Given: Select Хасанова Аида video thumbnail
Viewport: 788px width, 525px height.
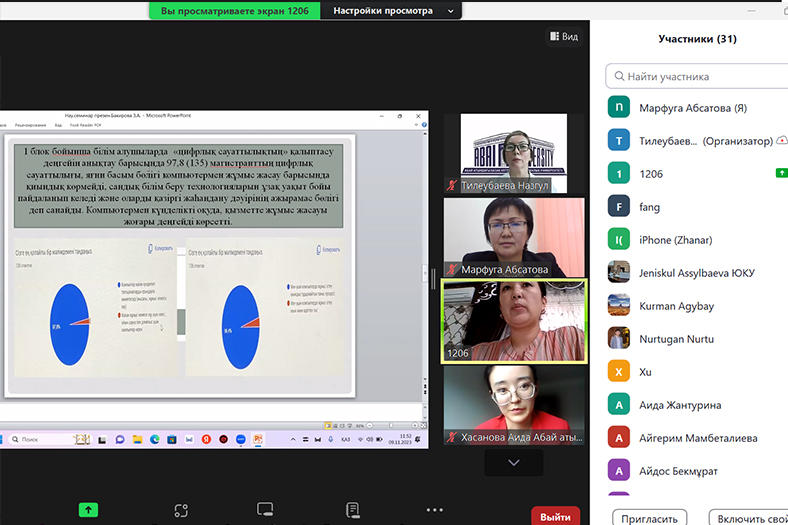Looking at the screenshot, I should tap(514, 405).
